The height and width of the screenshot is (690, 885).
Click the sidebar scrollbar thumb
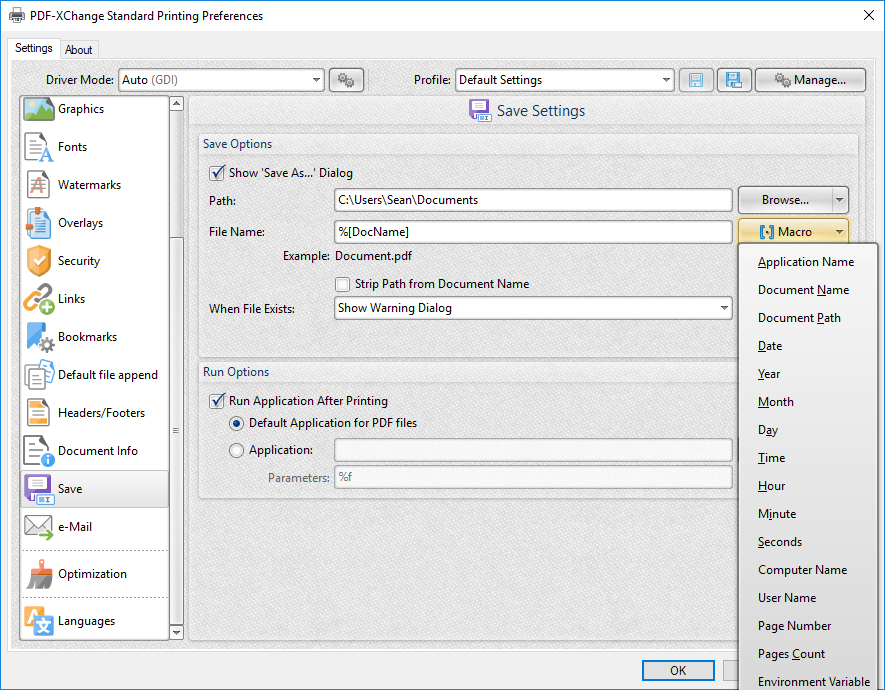(177, 430)
